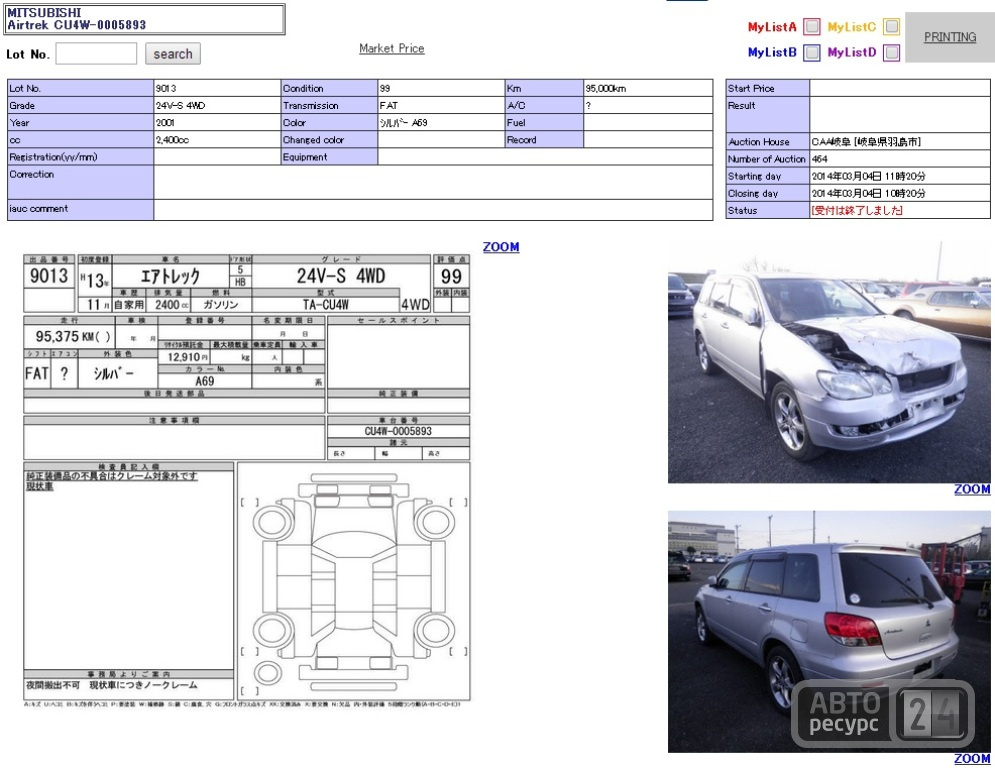This screenshot has width=995, height=768.
Task: Click the MyListD label
Action: [852, 52]
